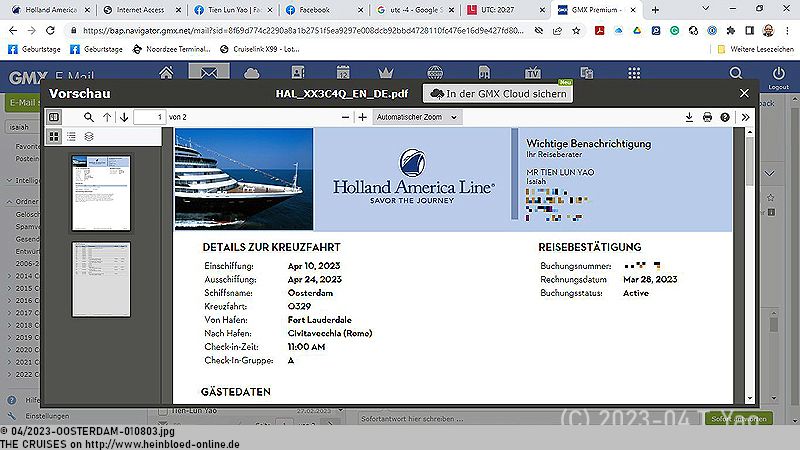Expand the 2022 mail folder
The width and height of the screenshot is (800, 450).
click(9, 374)
